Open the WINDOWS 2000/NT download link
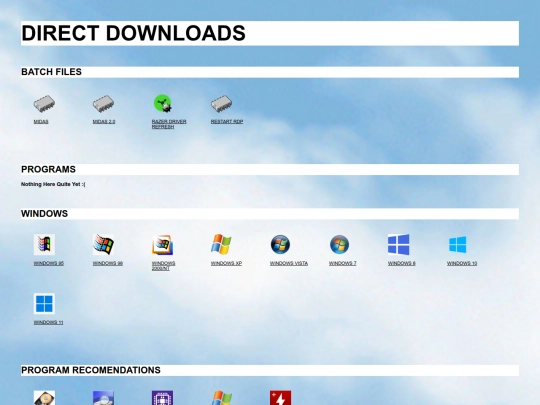 pos(163,266)
